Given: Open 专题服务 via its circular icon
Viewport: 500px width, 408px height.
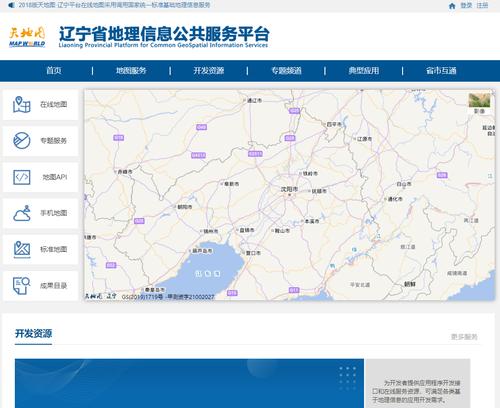Looking at the screenshot, I should coord(22,141).
